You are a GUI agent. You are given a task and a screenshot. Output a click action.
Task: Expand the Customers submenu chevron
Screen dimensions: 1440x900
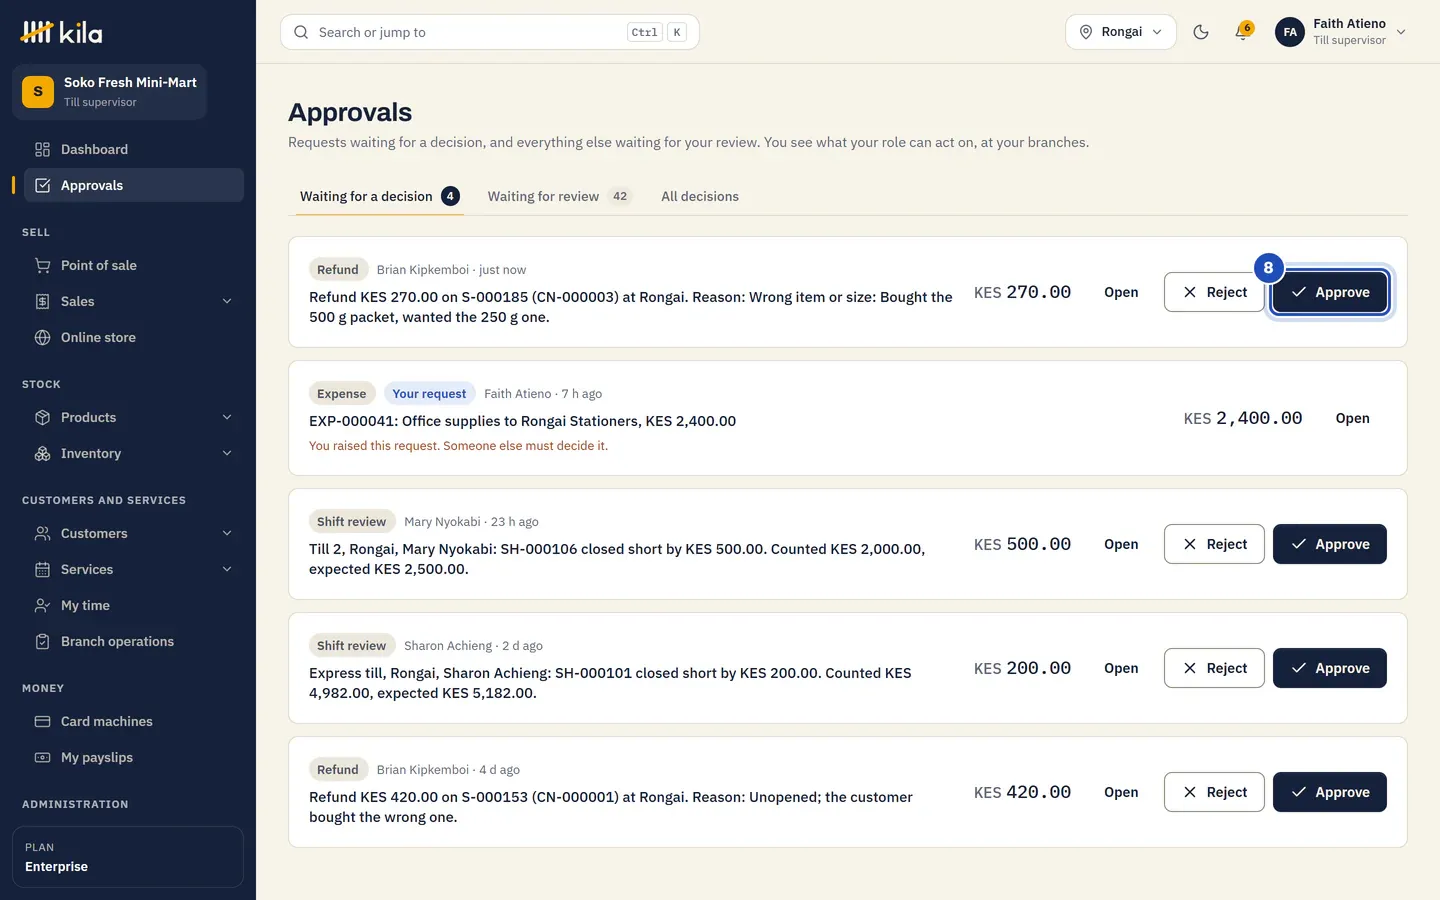[227, 533]
